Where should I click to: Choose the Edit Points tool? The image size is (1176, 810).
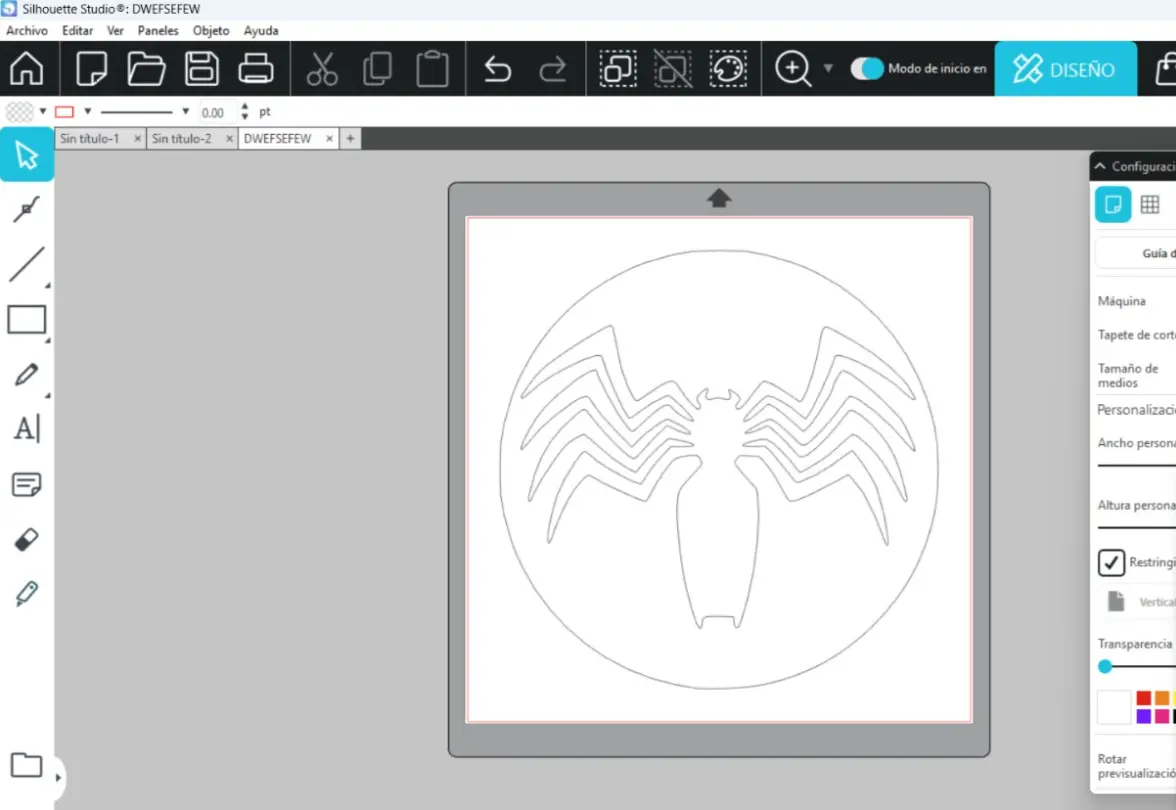click(27, 209)
